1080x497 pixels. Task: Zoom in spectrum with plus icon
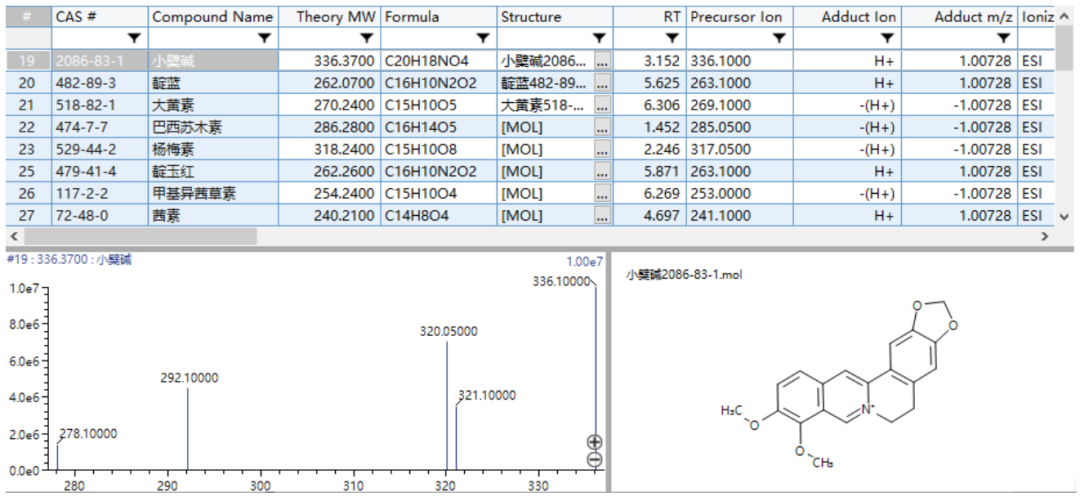click(594, 442)
